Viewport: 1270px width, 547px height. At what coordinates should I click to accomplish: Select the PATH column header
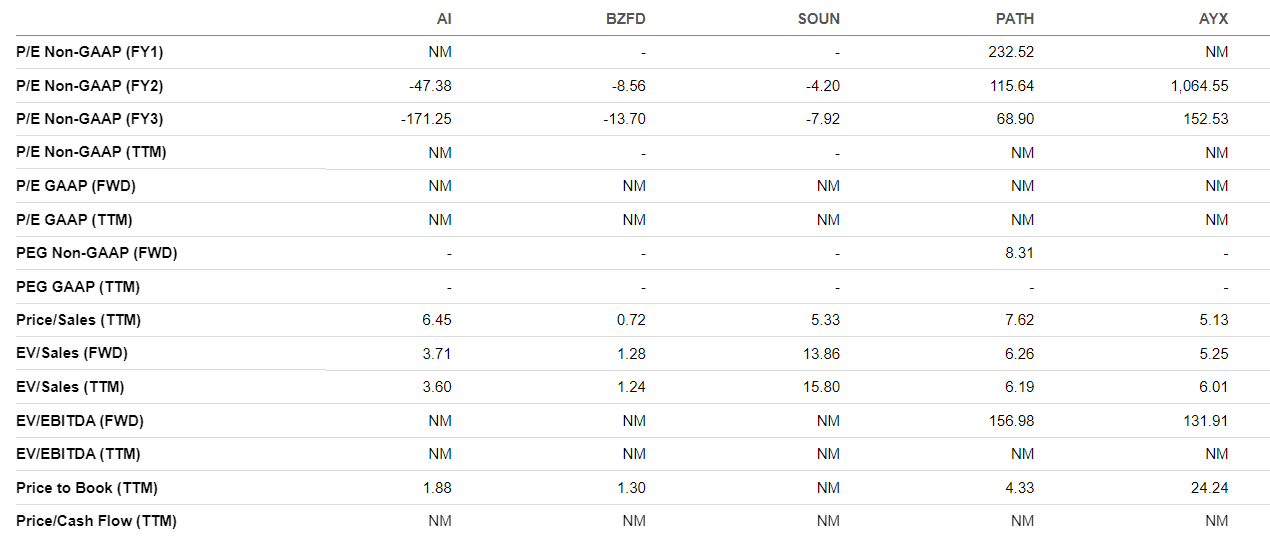point(1016,19)
